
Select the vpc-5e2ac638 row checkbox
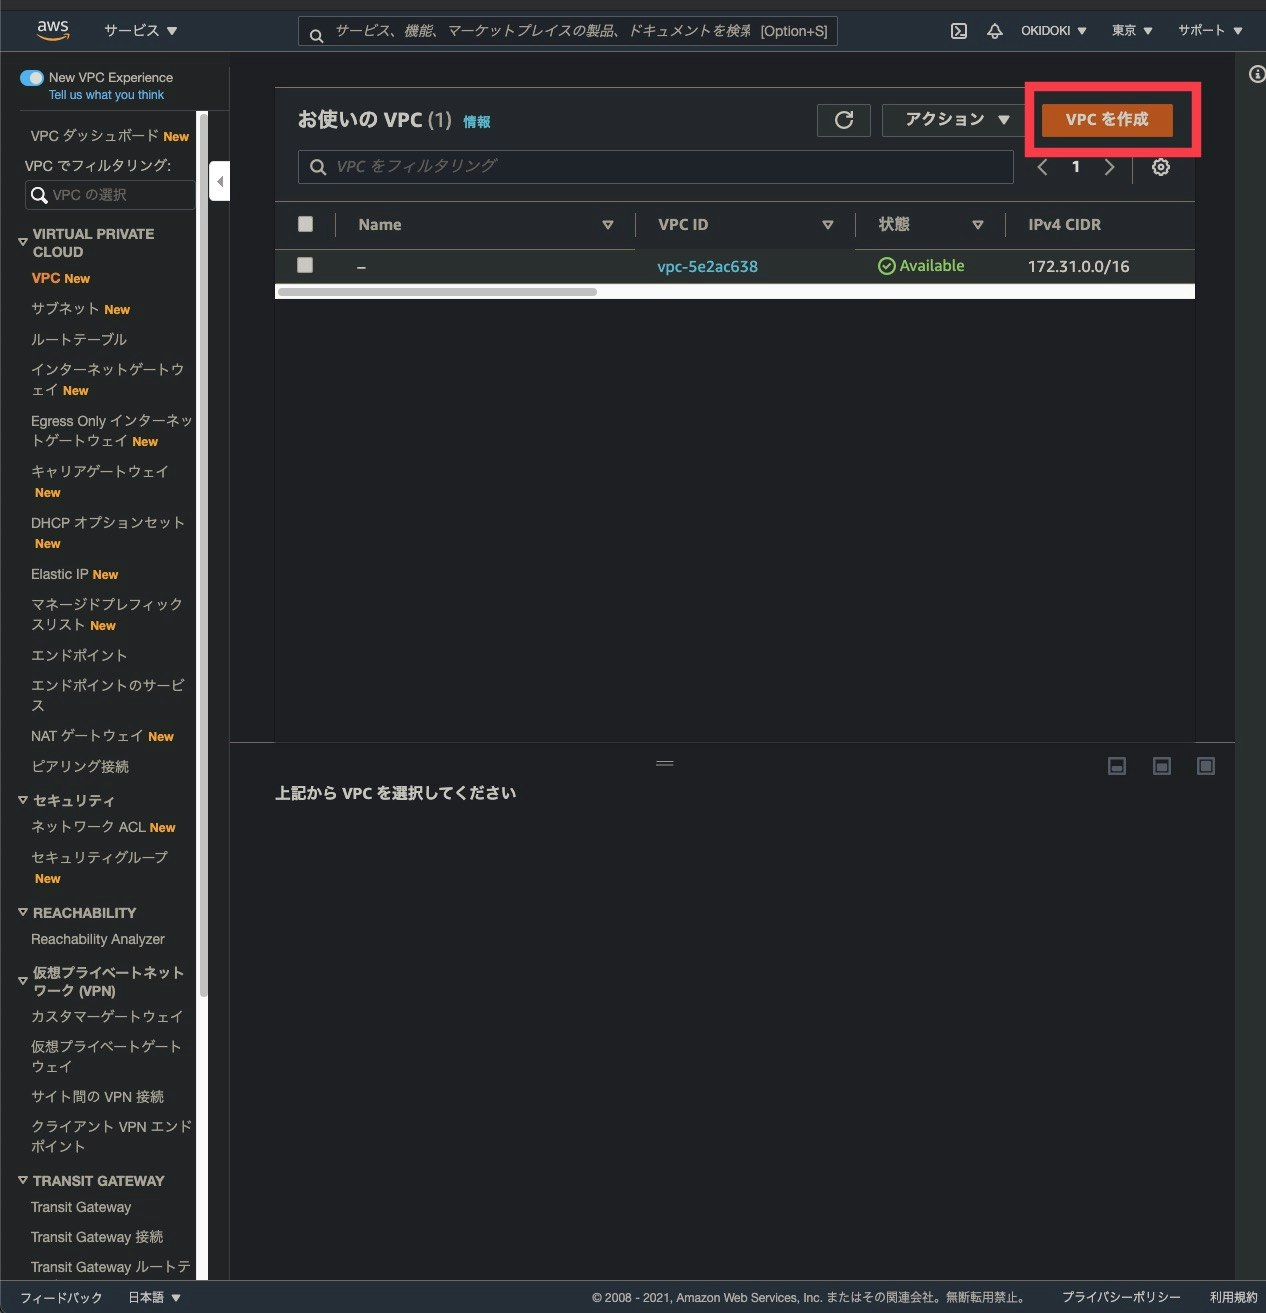(306, 265)
